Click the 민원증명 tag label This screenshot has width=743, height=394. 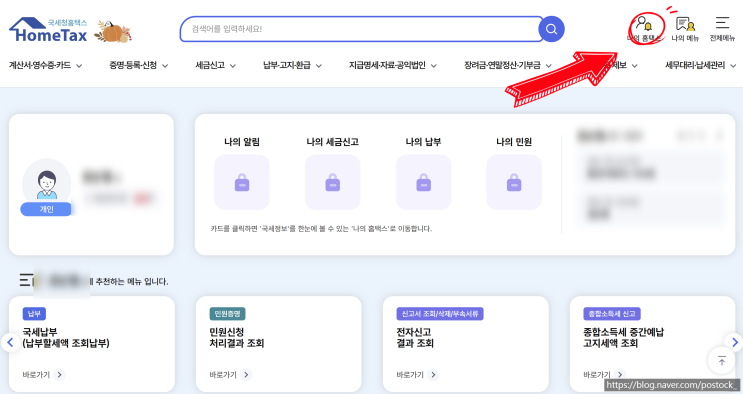(x=227, y=313)
